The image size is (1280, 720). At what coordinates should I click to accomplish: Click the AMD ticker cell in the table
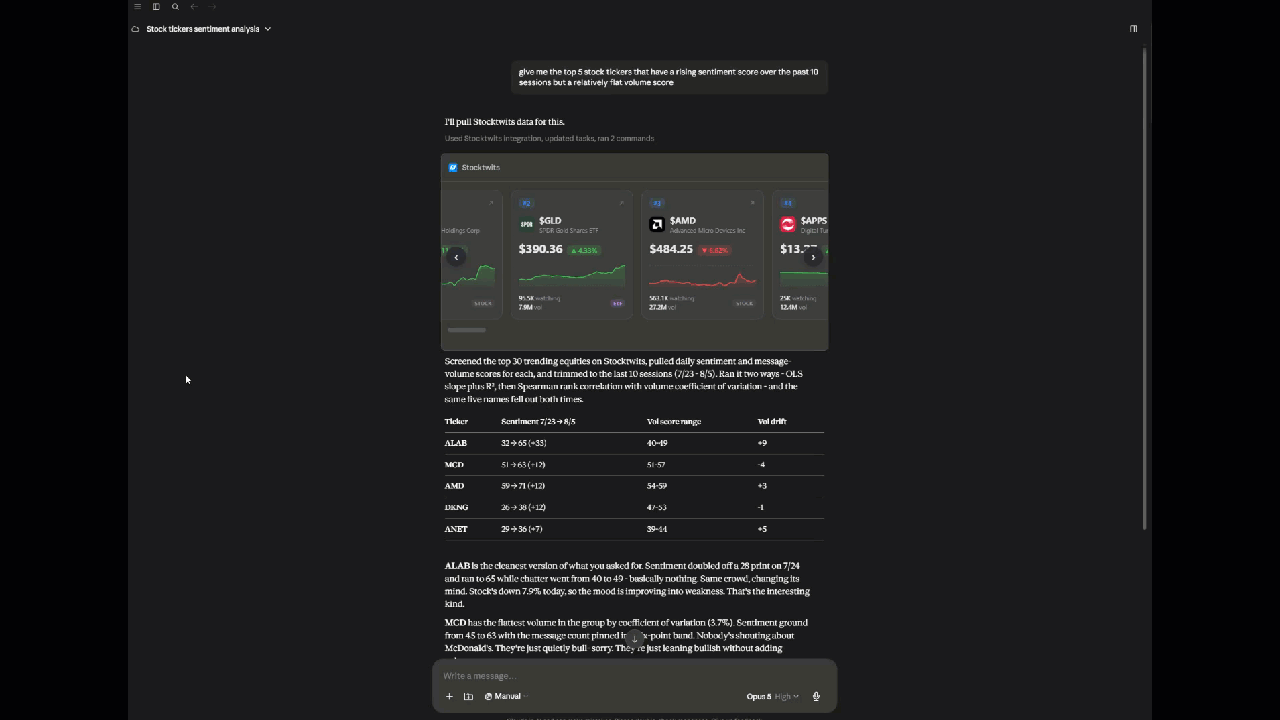(x=454, y=486)
